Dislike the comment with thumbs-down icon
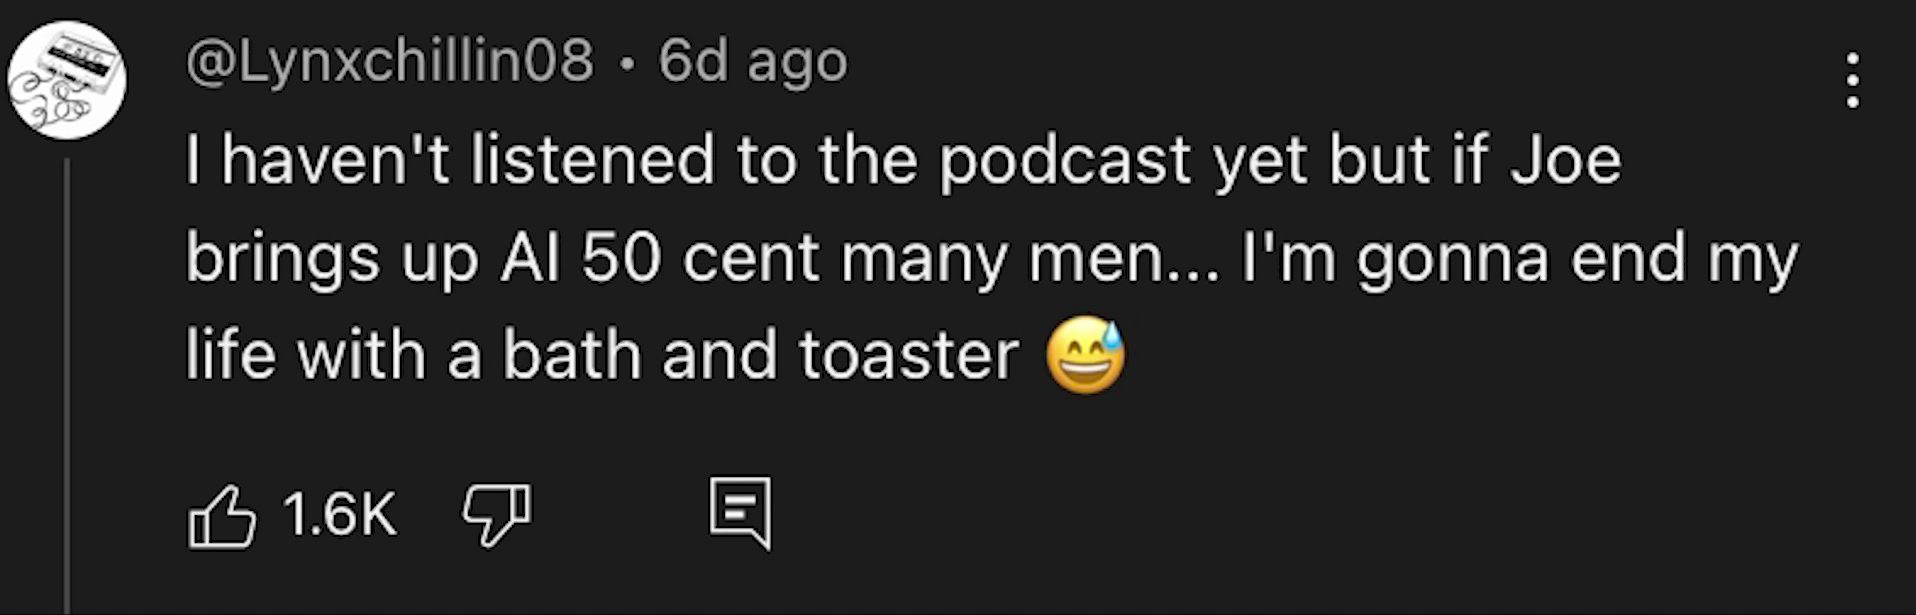The image size is (1916, 615). click(x=496, y=515)
